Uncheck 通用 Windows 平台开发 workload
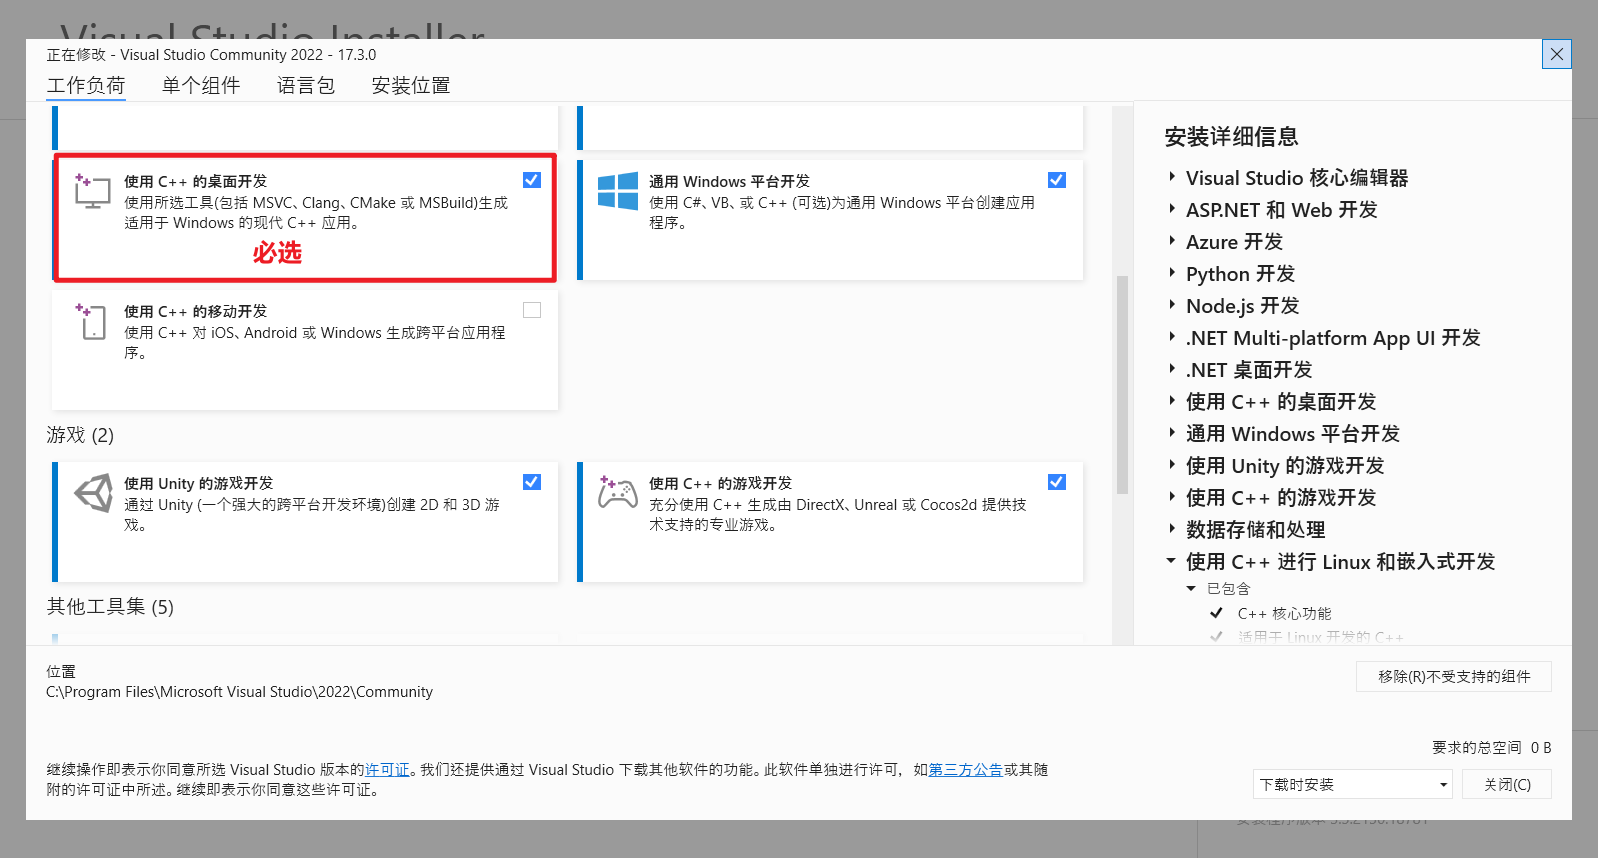This screenshot has width=1598, height=858. pos(1057,180)
